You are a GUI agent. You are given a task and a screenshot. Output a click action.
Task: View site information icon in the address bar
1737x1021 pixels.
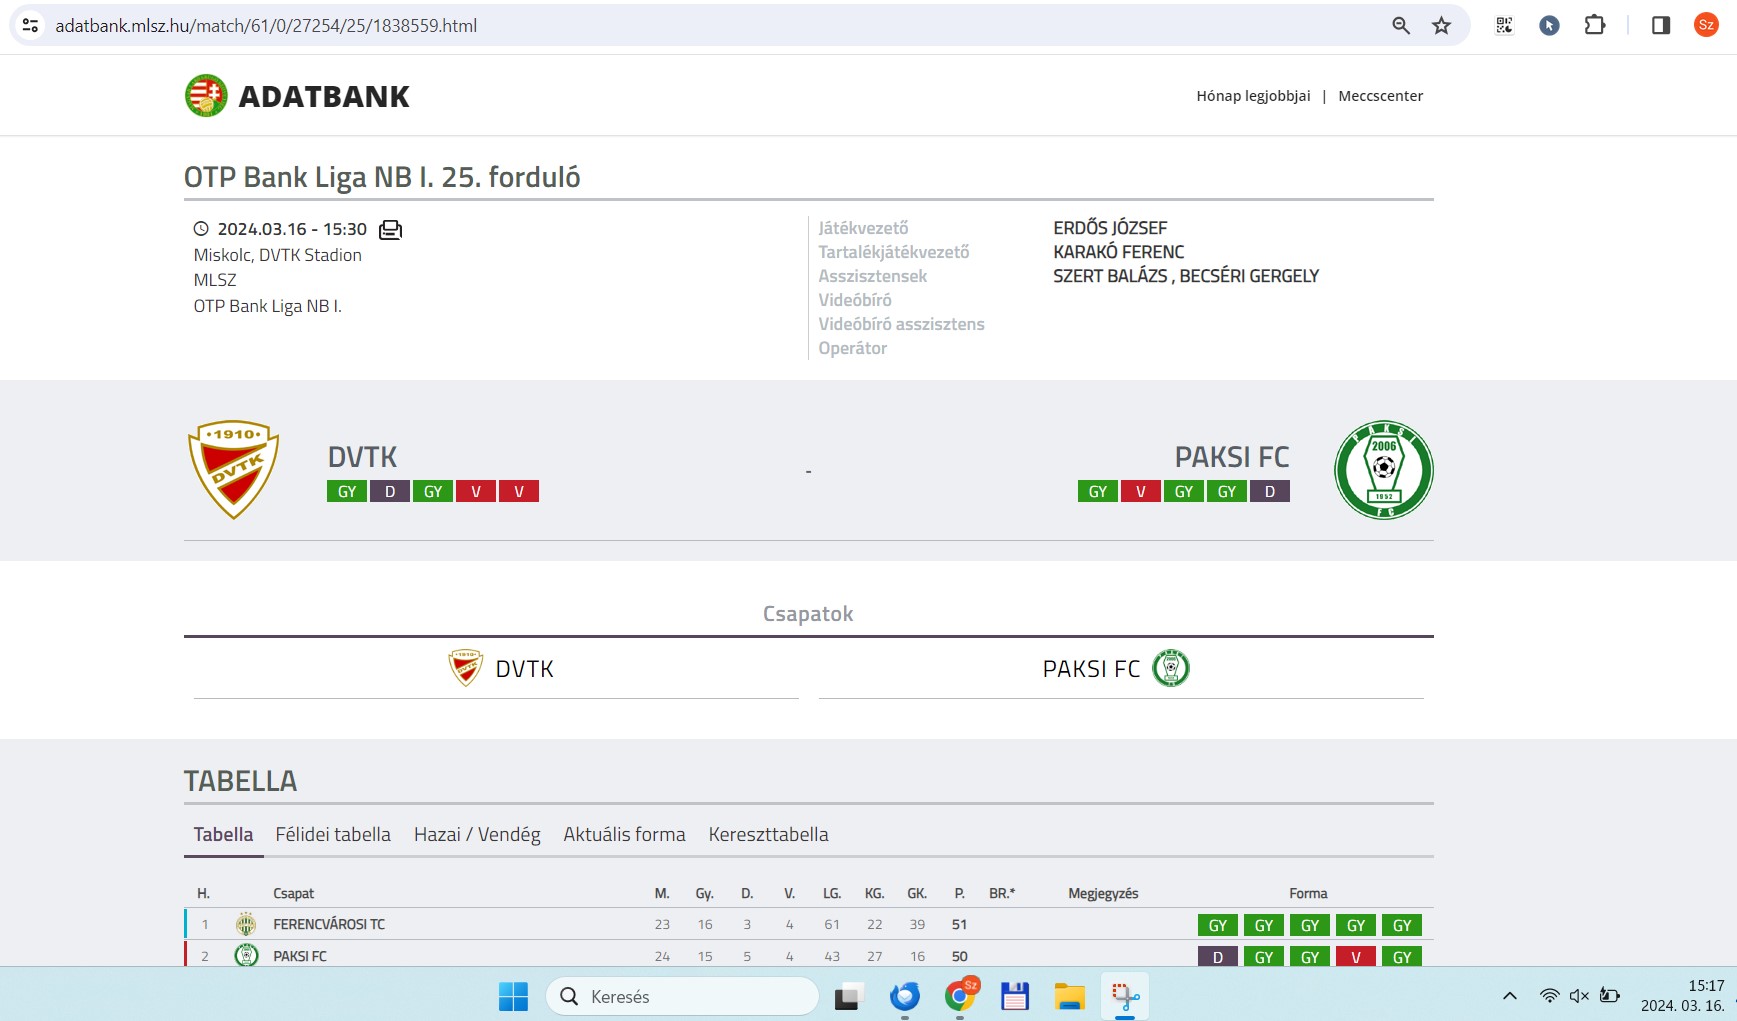tap(31, 25)
